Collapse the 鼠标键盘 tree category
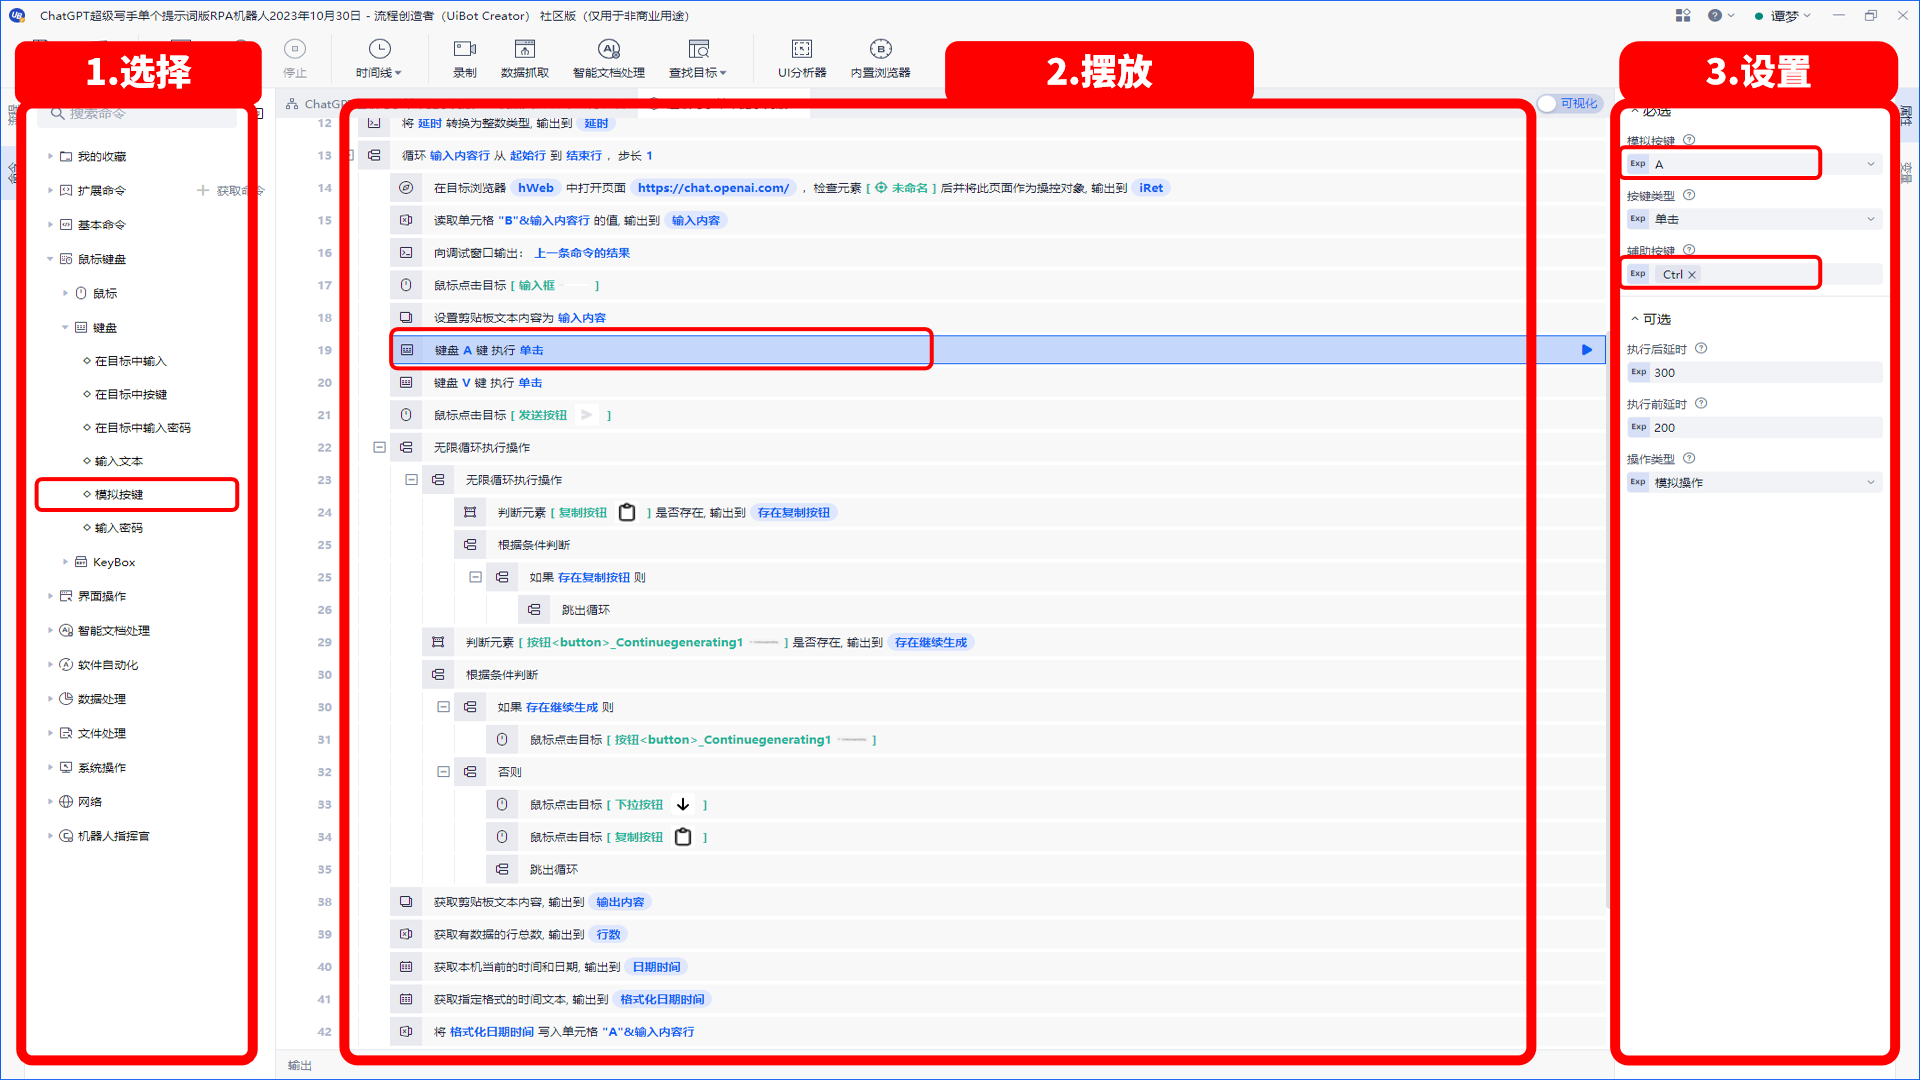 click(50, 259)
